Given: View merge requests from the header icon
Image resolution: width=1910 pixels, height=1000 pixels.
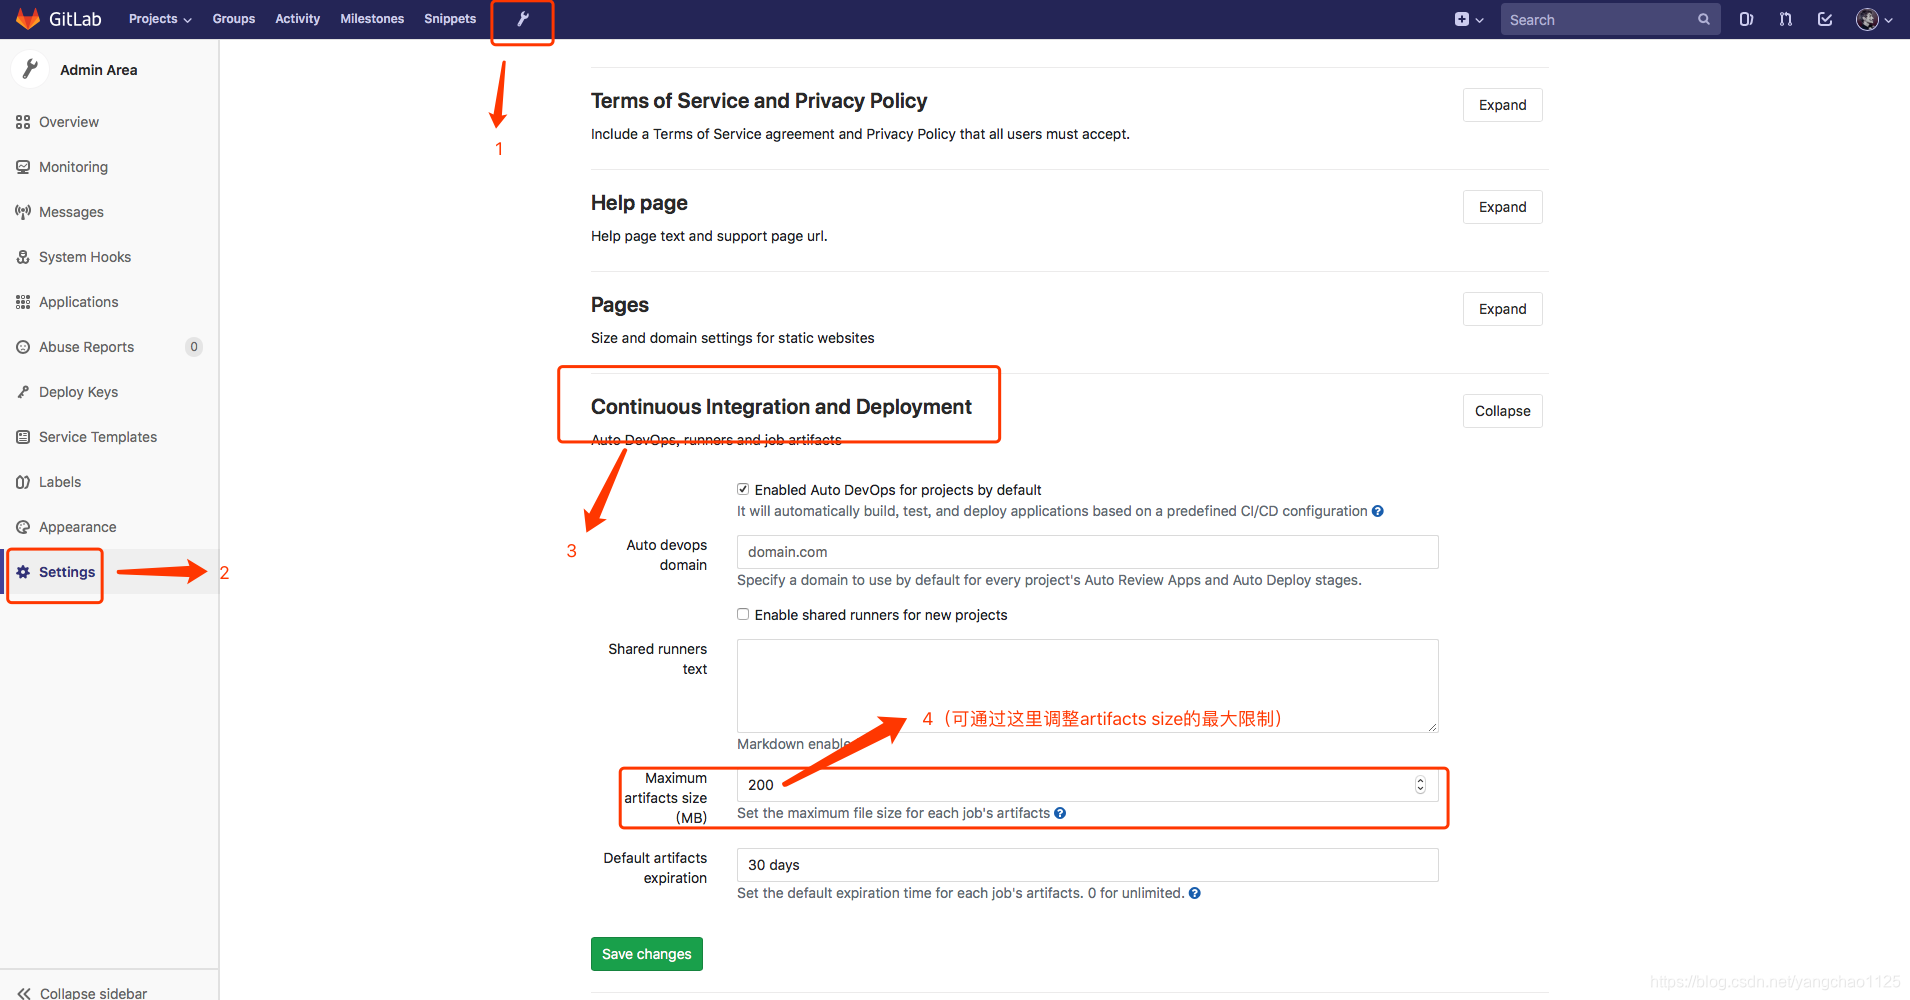Looking at the screenshot, I should pyautogui.click(x=1785, y=18).
